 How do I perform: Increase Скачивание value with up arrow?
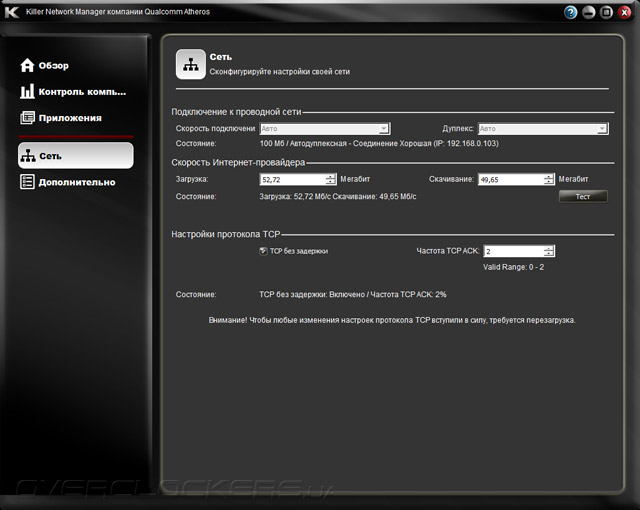(x=549, y=177)
